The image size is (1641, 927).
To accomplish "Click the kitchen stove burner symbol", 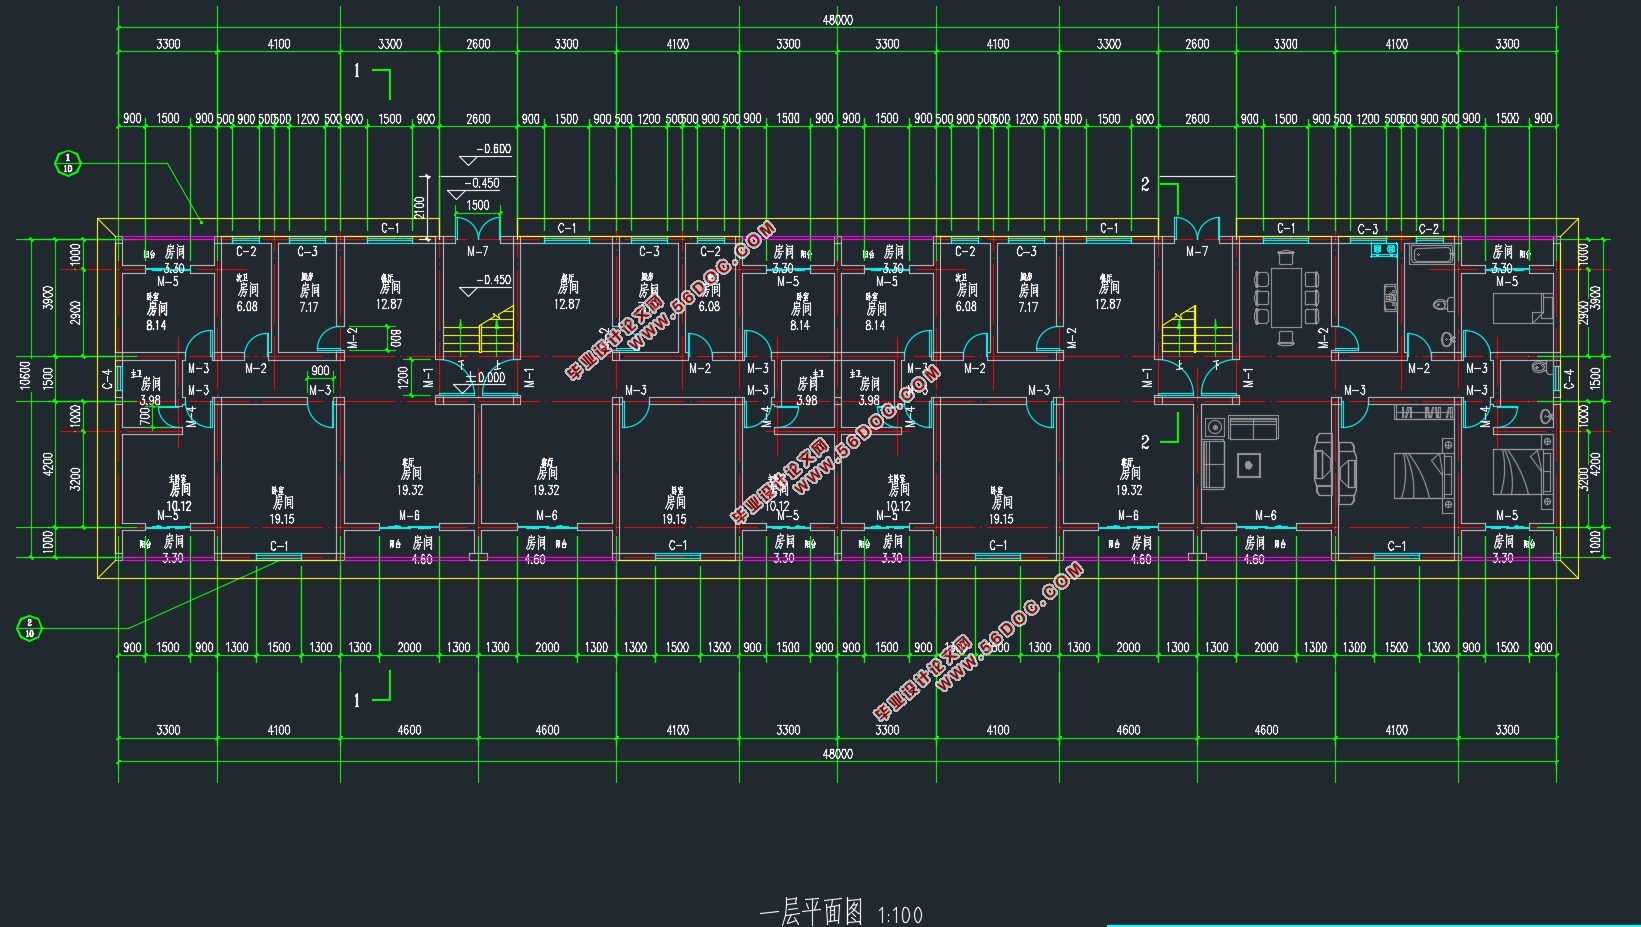I will point(1385,247).
